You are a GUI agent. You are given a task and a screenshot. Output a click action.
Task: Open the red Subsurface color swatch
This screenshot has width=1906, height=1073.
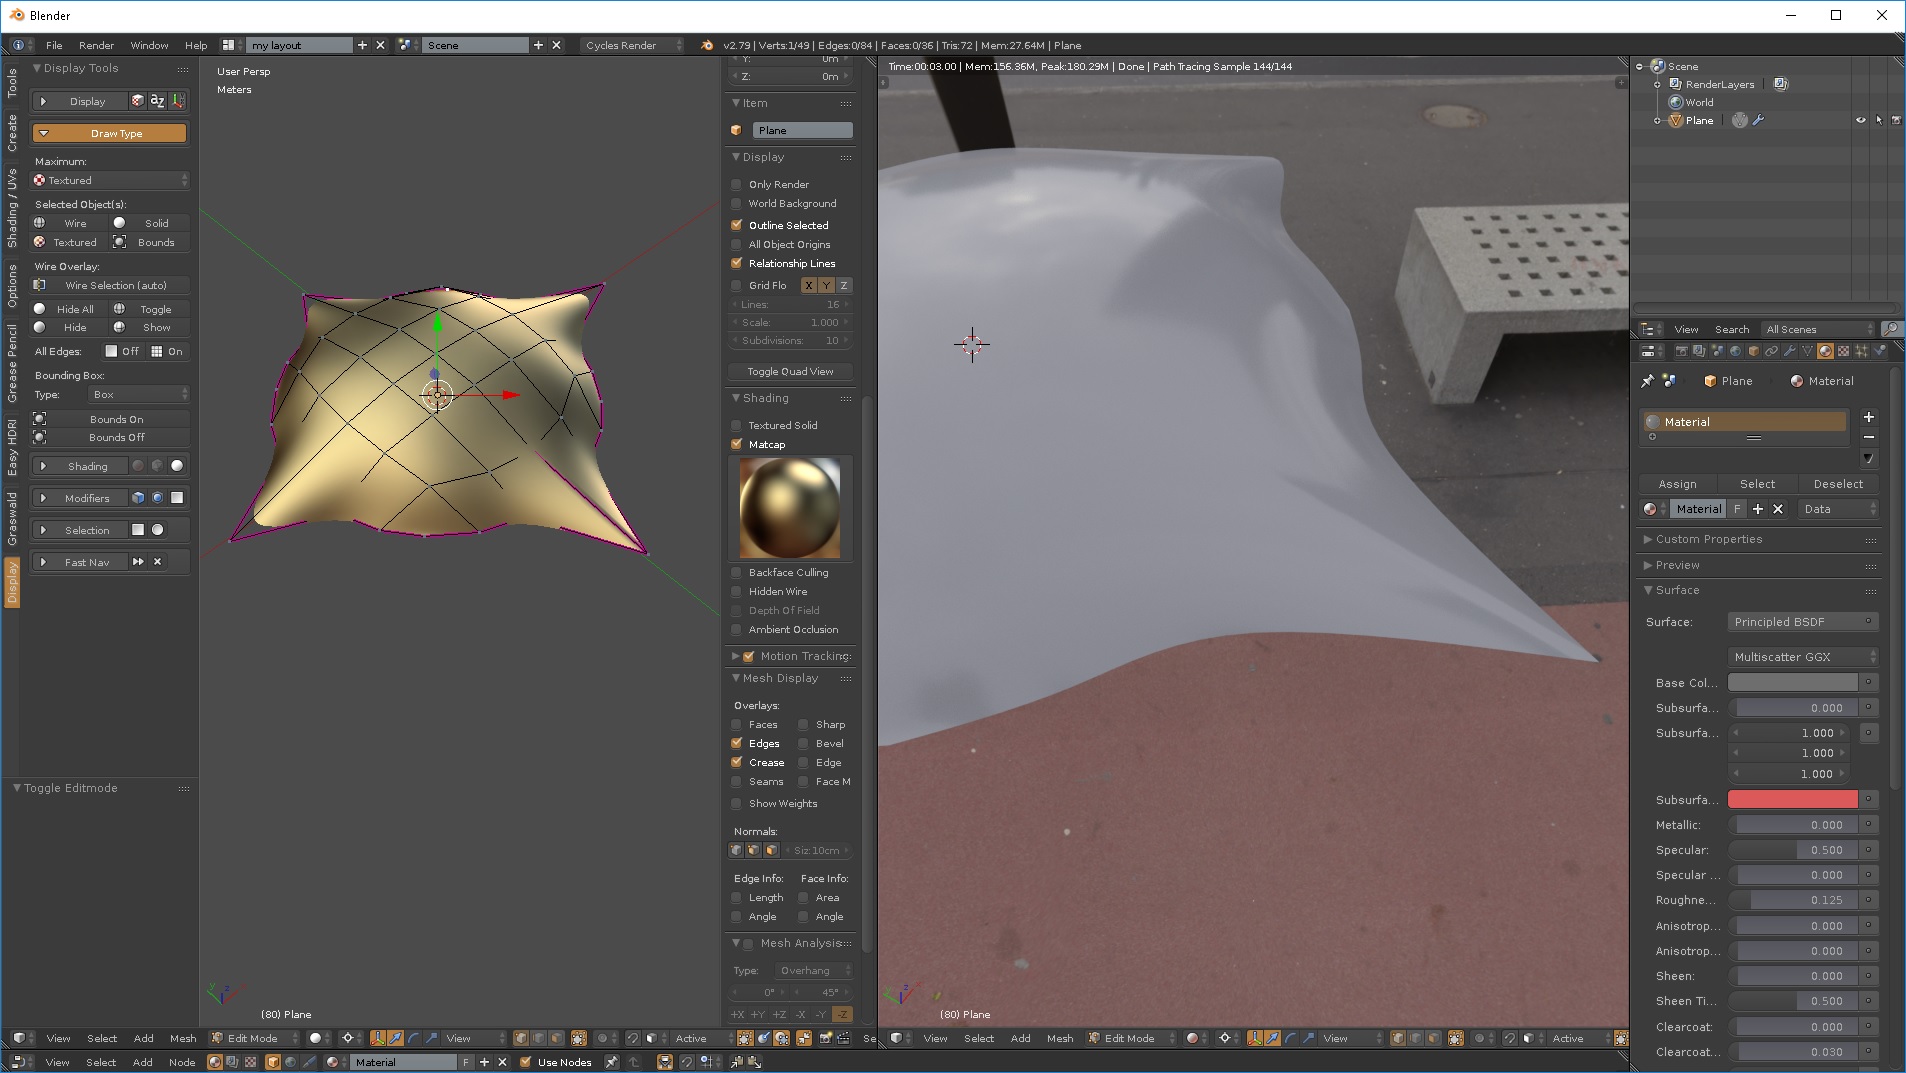point(1792,800)
